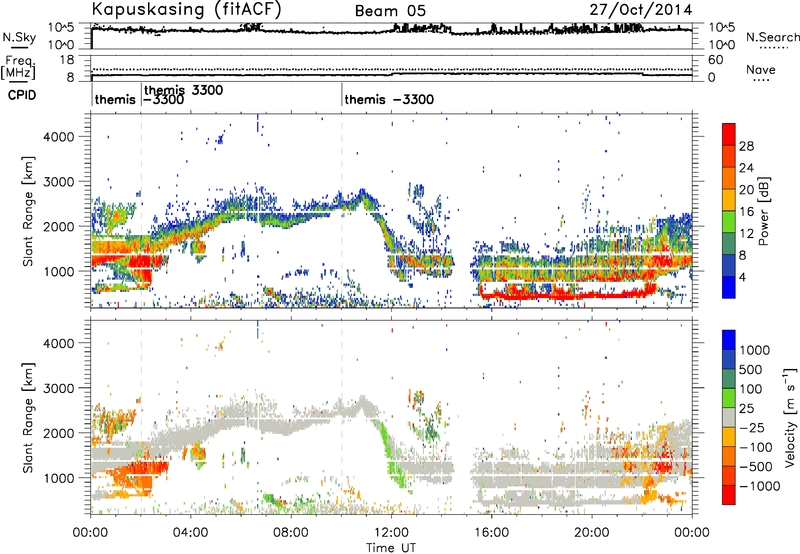Image resolution: width=800 pixels, height=554 pixels.
Task: Click the date '27/Oct/2014'
Action: point(641,10)
